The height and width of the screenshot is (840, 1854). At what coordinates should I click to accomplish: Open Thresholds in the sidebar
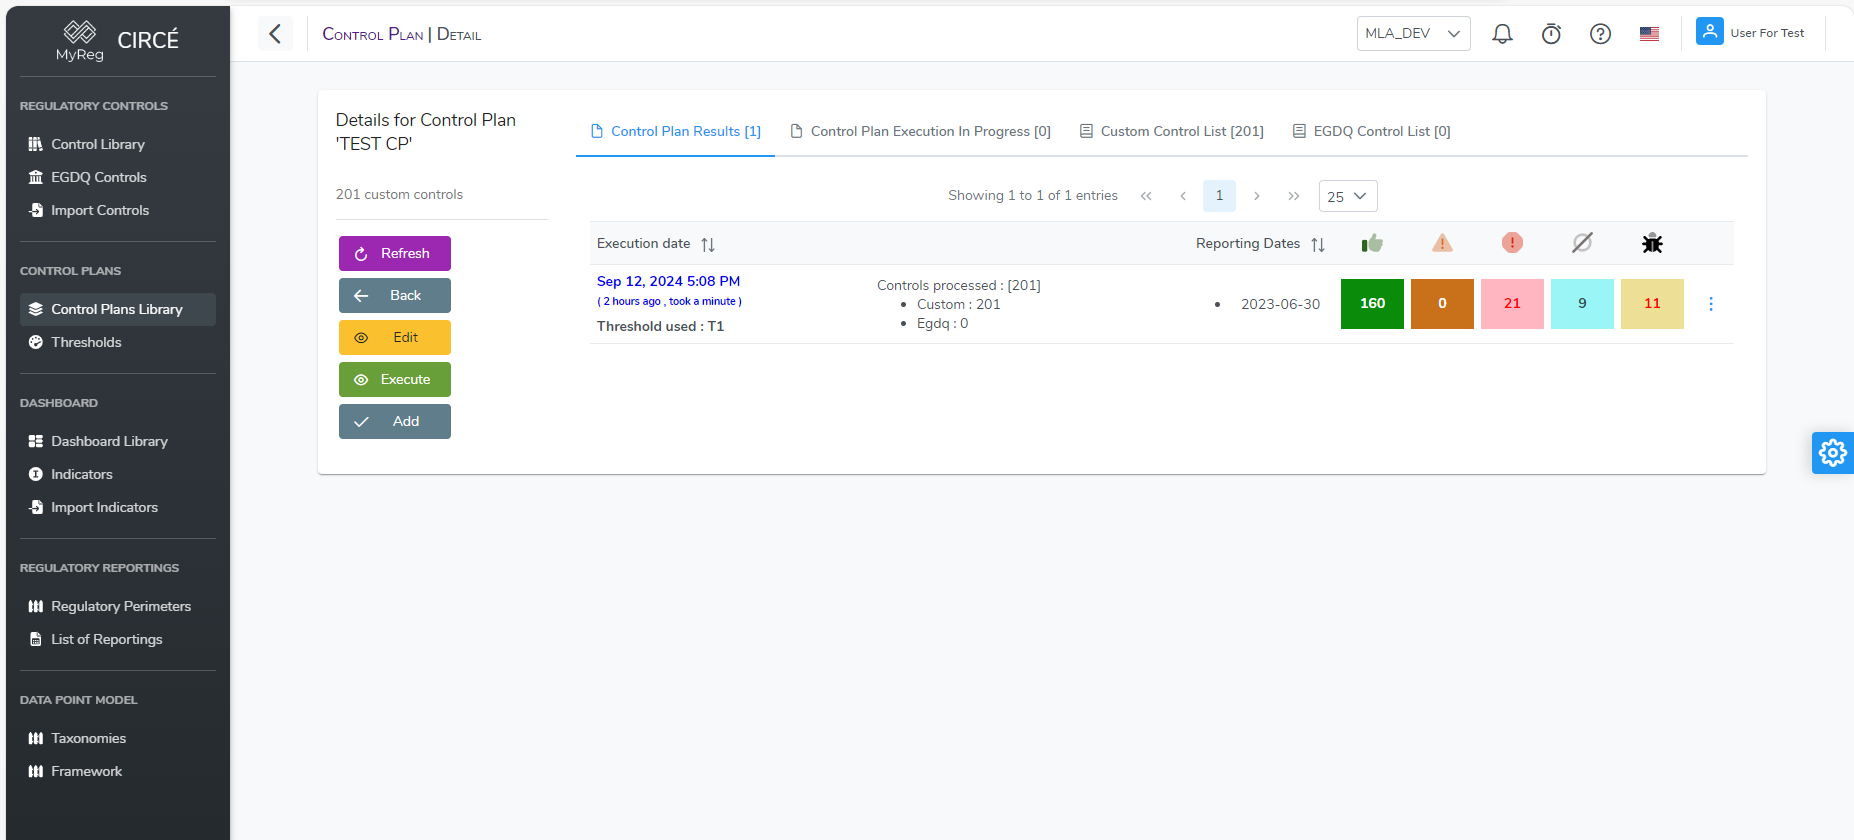[x=86, y=342]
